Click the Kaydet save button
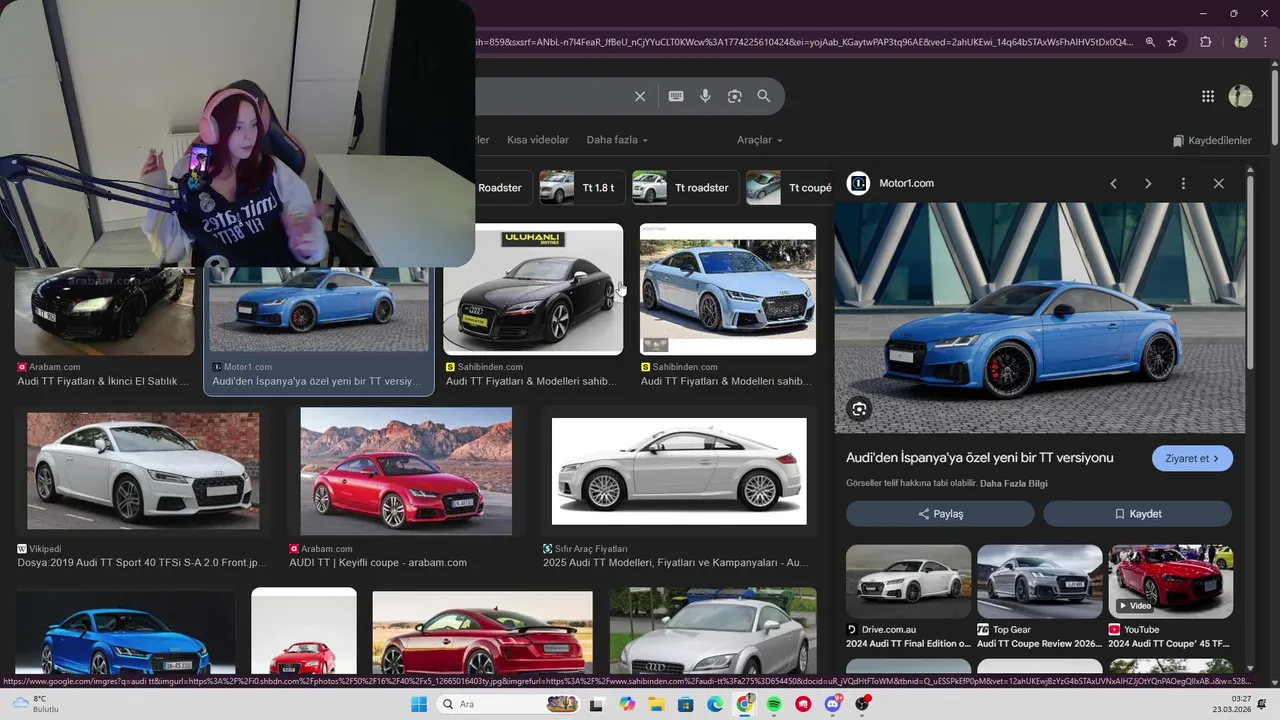Screen dimensions: 1280x720 pos(1138,514)
